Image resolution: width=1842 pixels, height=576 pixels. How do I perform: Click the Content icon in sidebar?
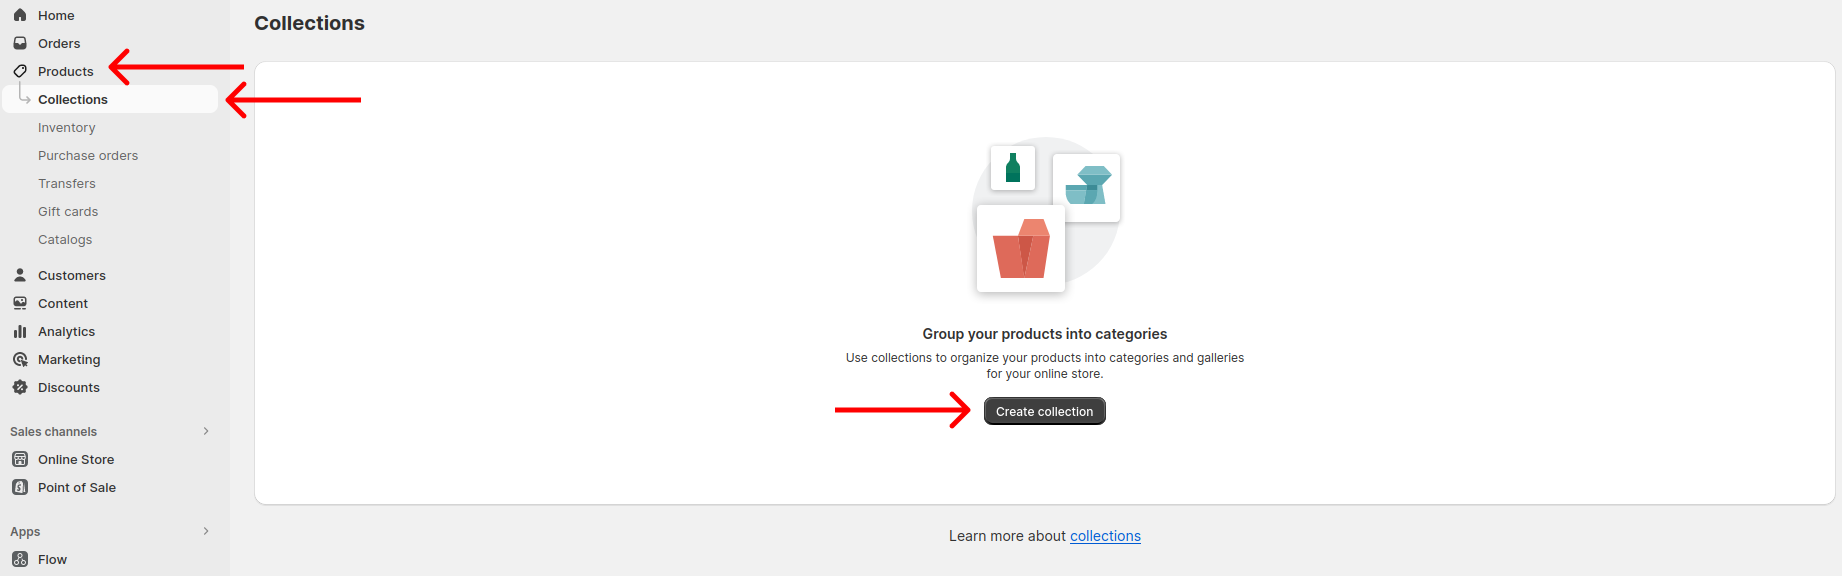pos(20,303)
